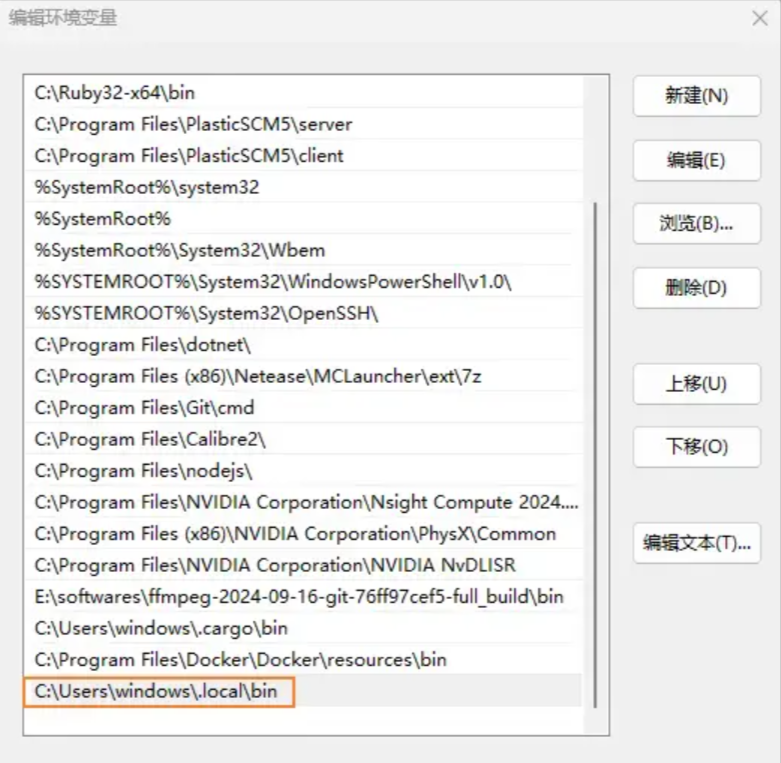Select %SystemRoot%\System32\Wbem entry
The height and width of the screenshot is (763, 781).
point(303,250)
